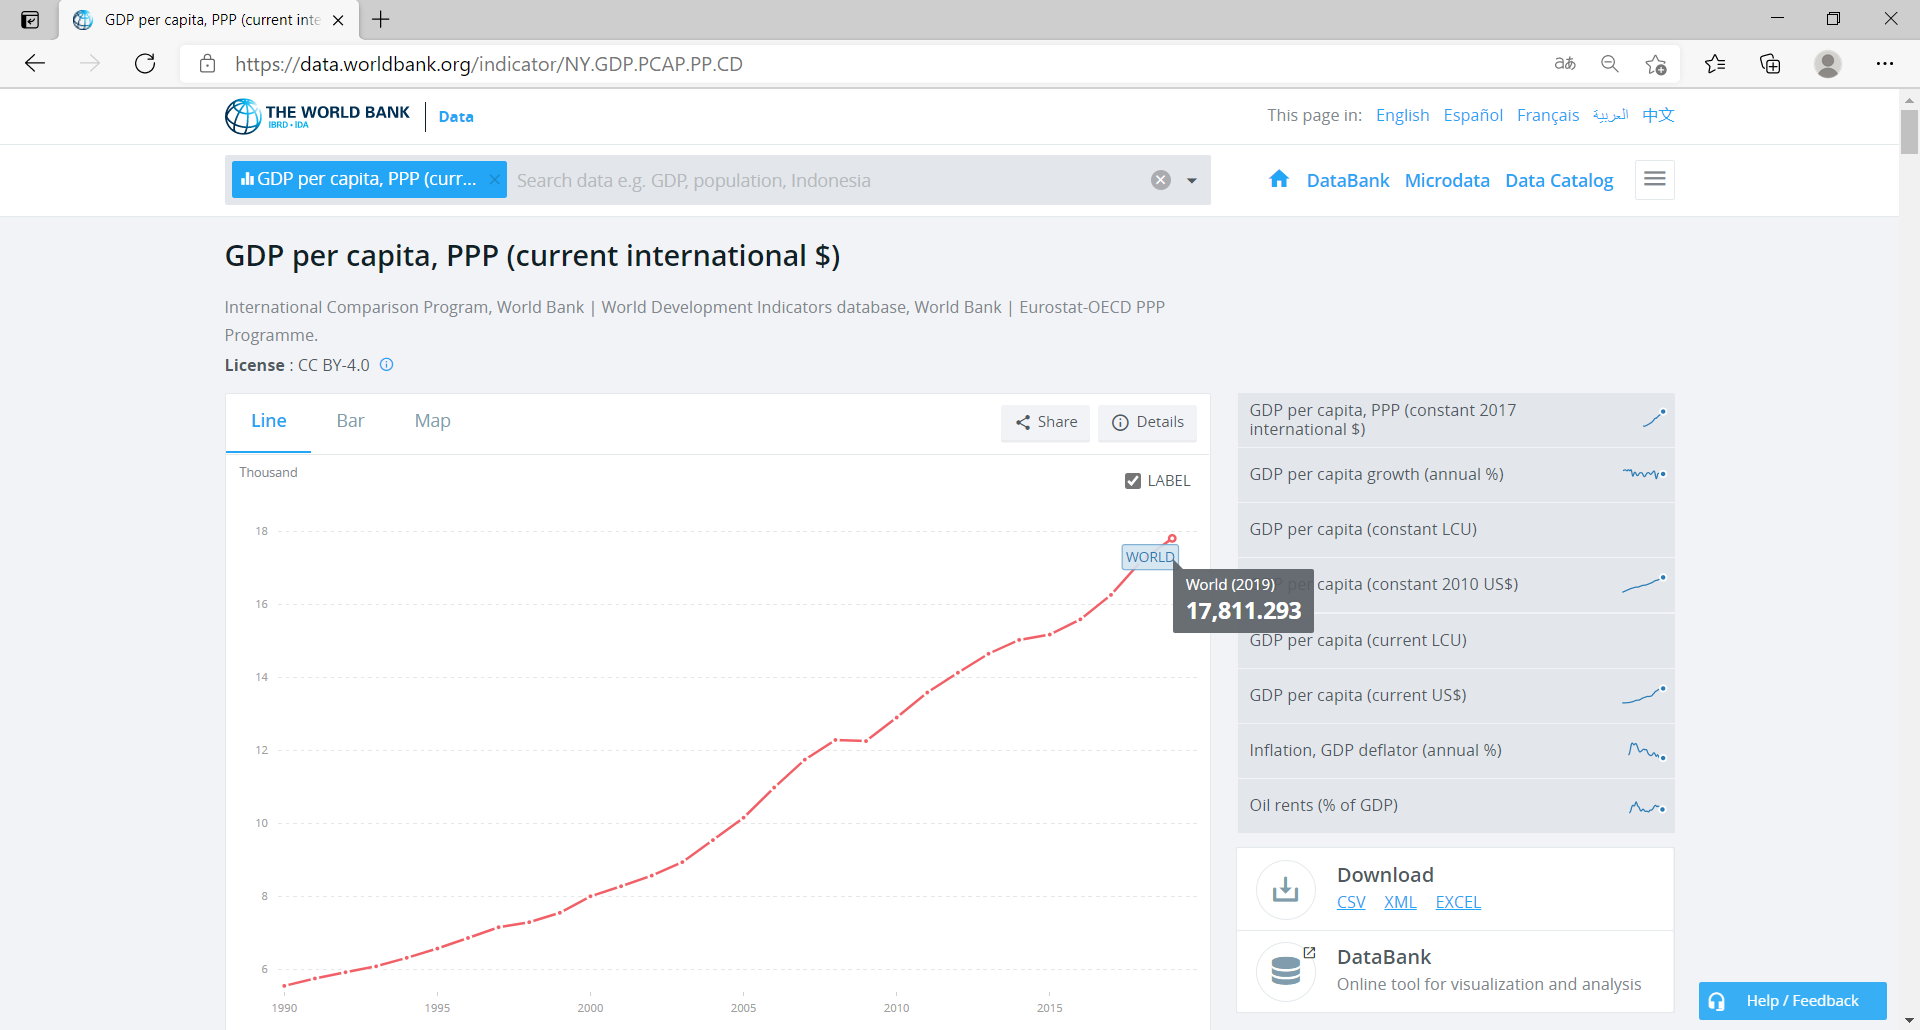
Task: Switch to the Bar chart tab
Action: point(350,421)
